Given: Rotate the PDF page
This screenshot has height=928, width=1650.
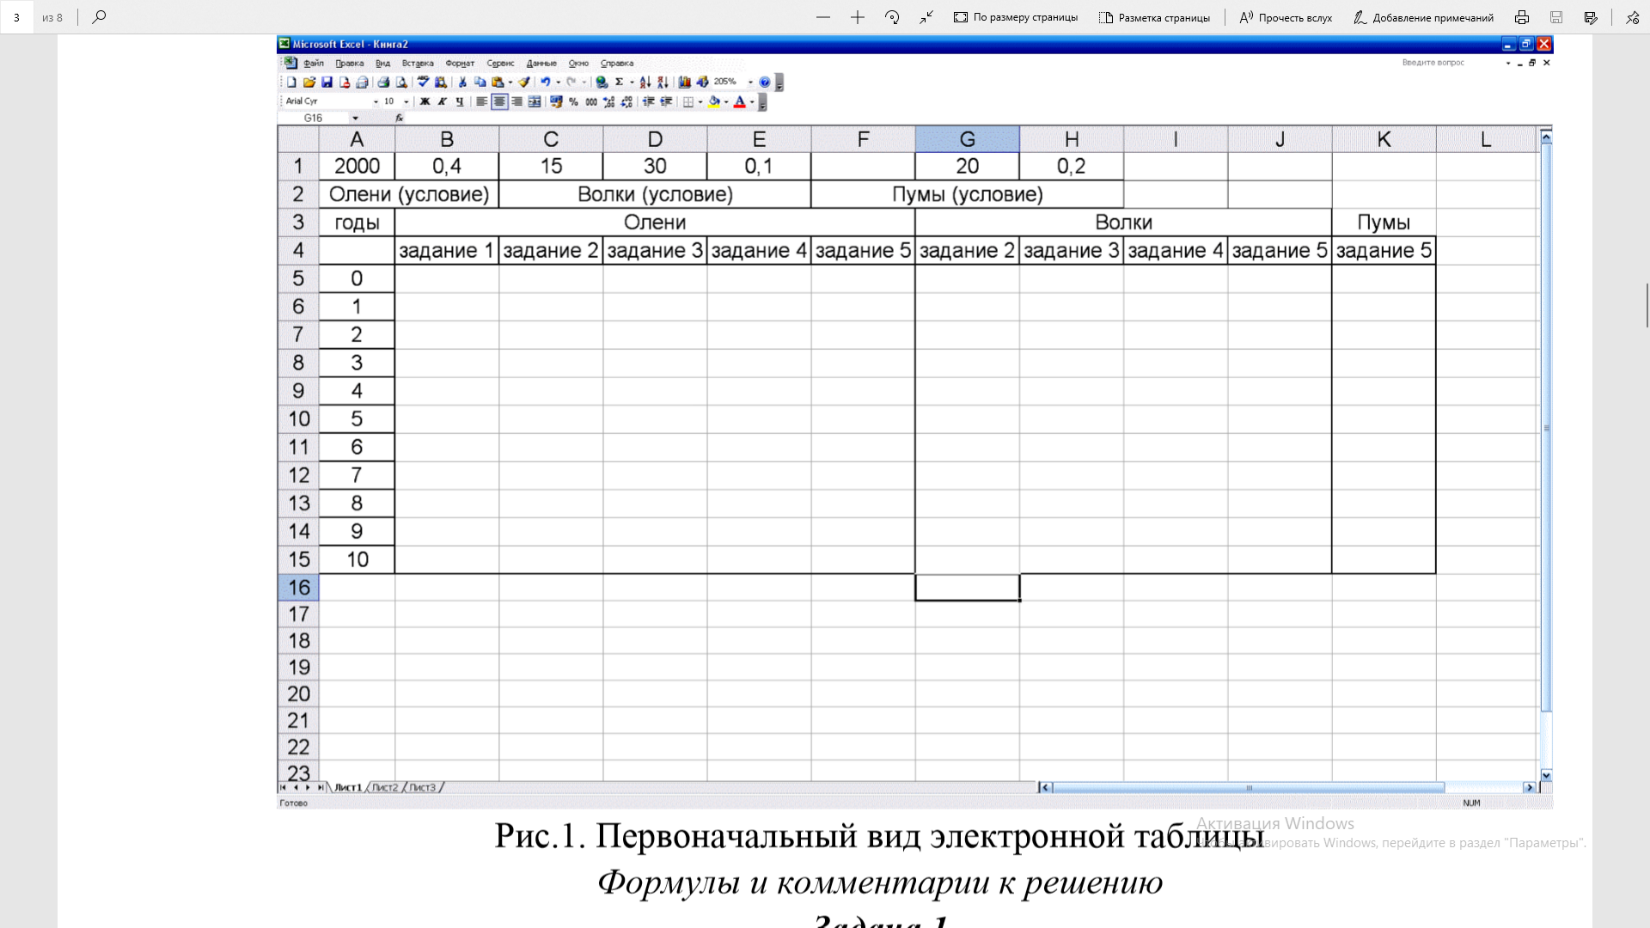Looking at the screenshot, I should pyautogui.click(x=892, y=17).
